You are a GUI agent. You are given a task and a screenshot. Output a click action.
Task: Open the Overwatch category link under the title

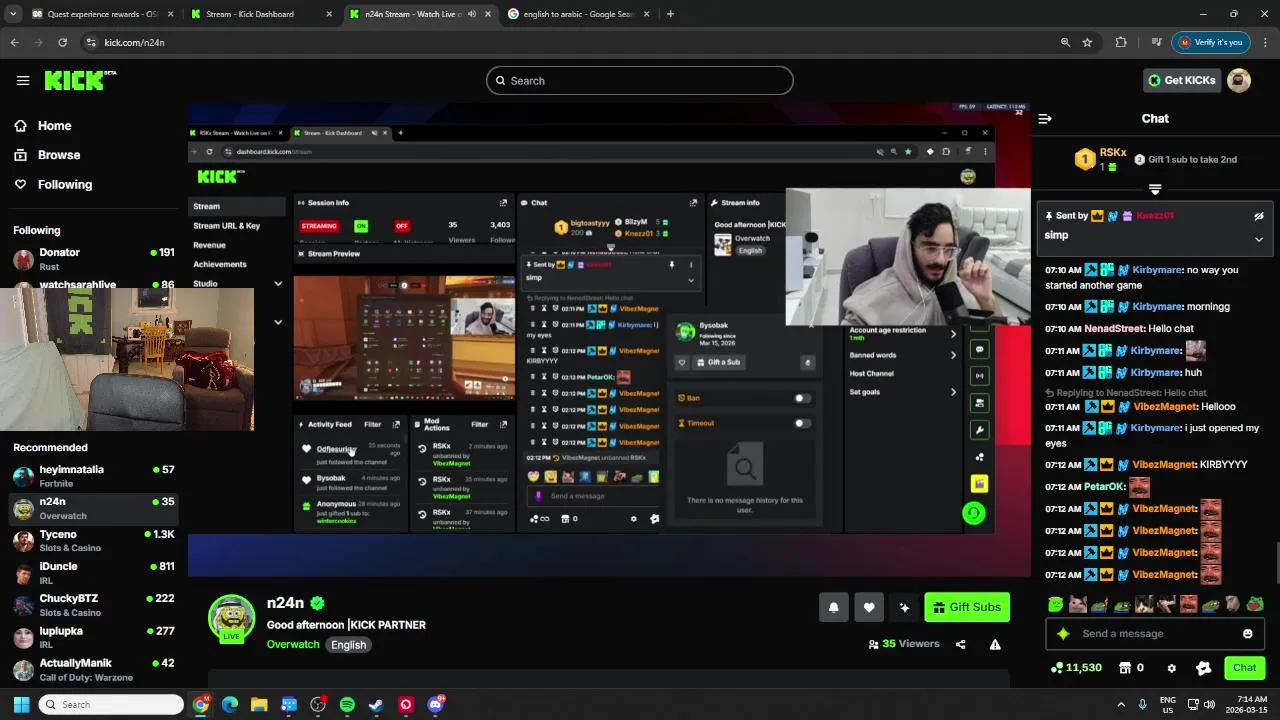(x=293, y=645)
